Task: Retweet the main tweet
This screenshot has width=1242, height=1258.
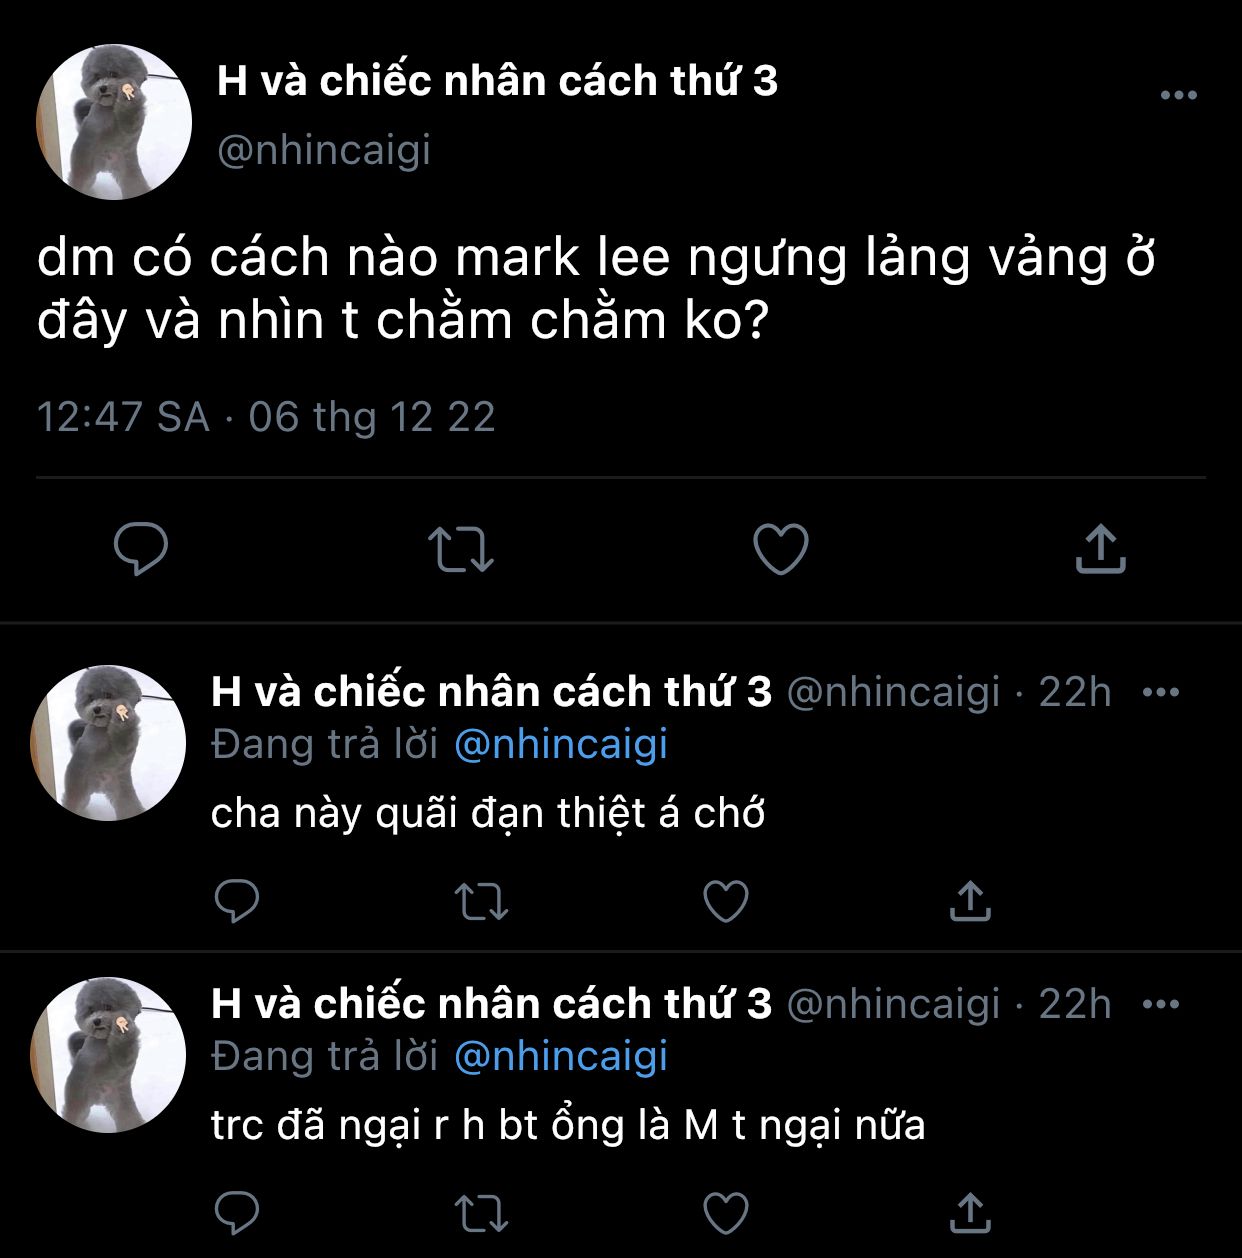Action: click(x=461, y=549)
